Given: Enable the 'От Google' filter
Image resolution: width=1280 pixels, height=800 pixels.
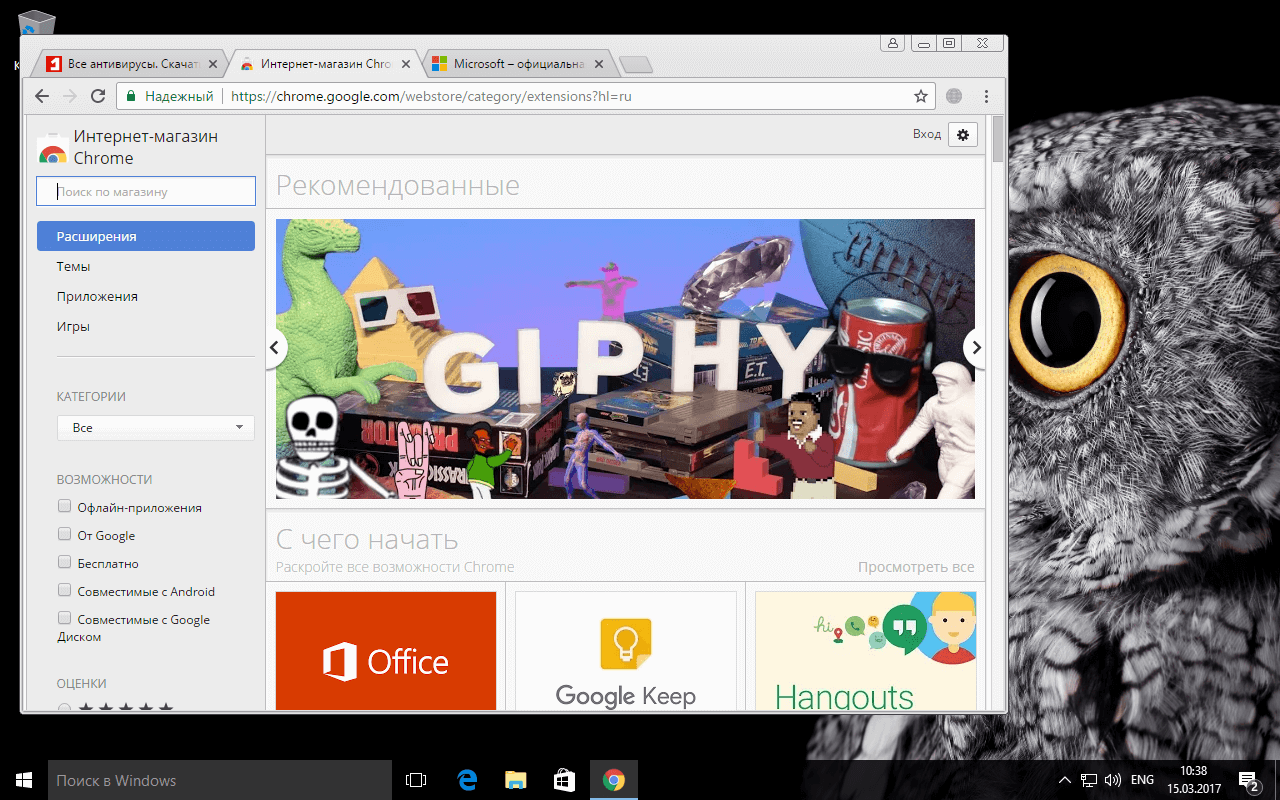Looking at the screenshot, I should (x=64, y=534).
